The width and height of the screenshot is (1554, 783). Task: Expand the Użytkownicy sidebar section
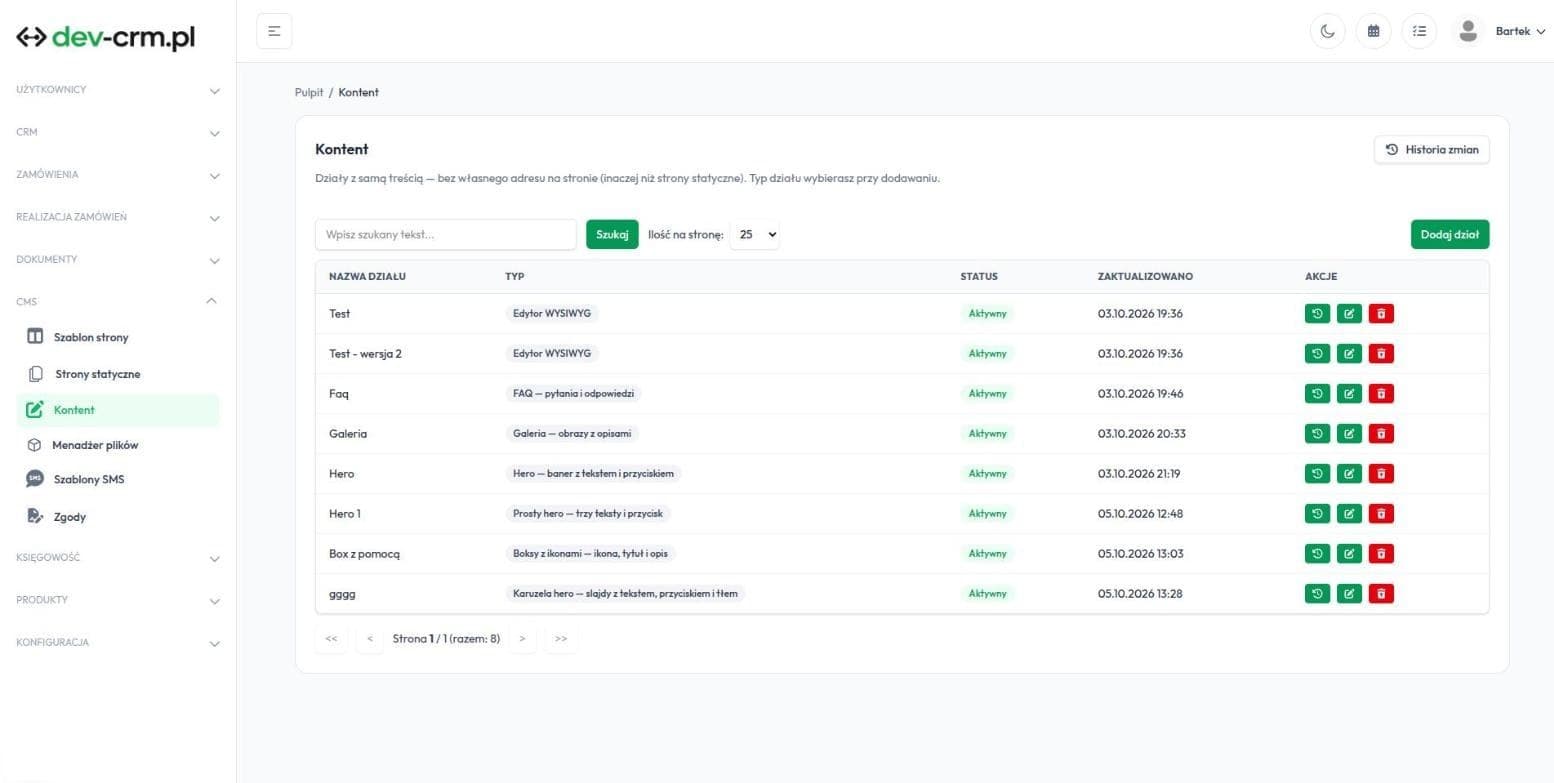[x=118, y=90]
